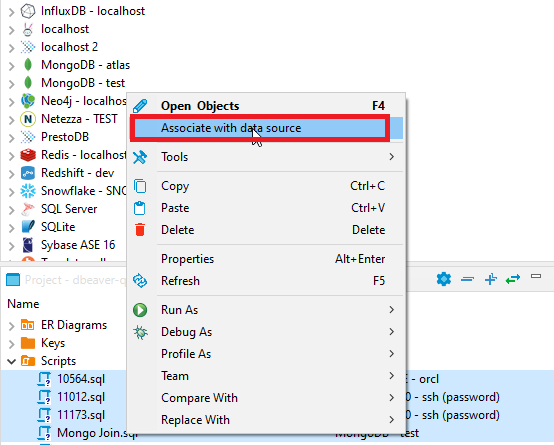Expand all with the plus icon
The image size is (554, 445).
(x=491, y=279)
